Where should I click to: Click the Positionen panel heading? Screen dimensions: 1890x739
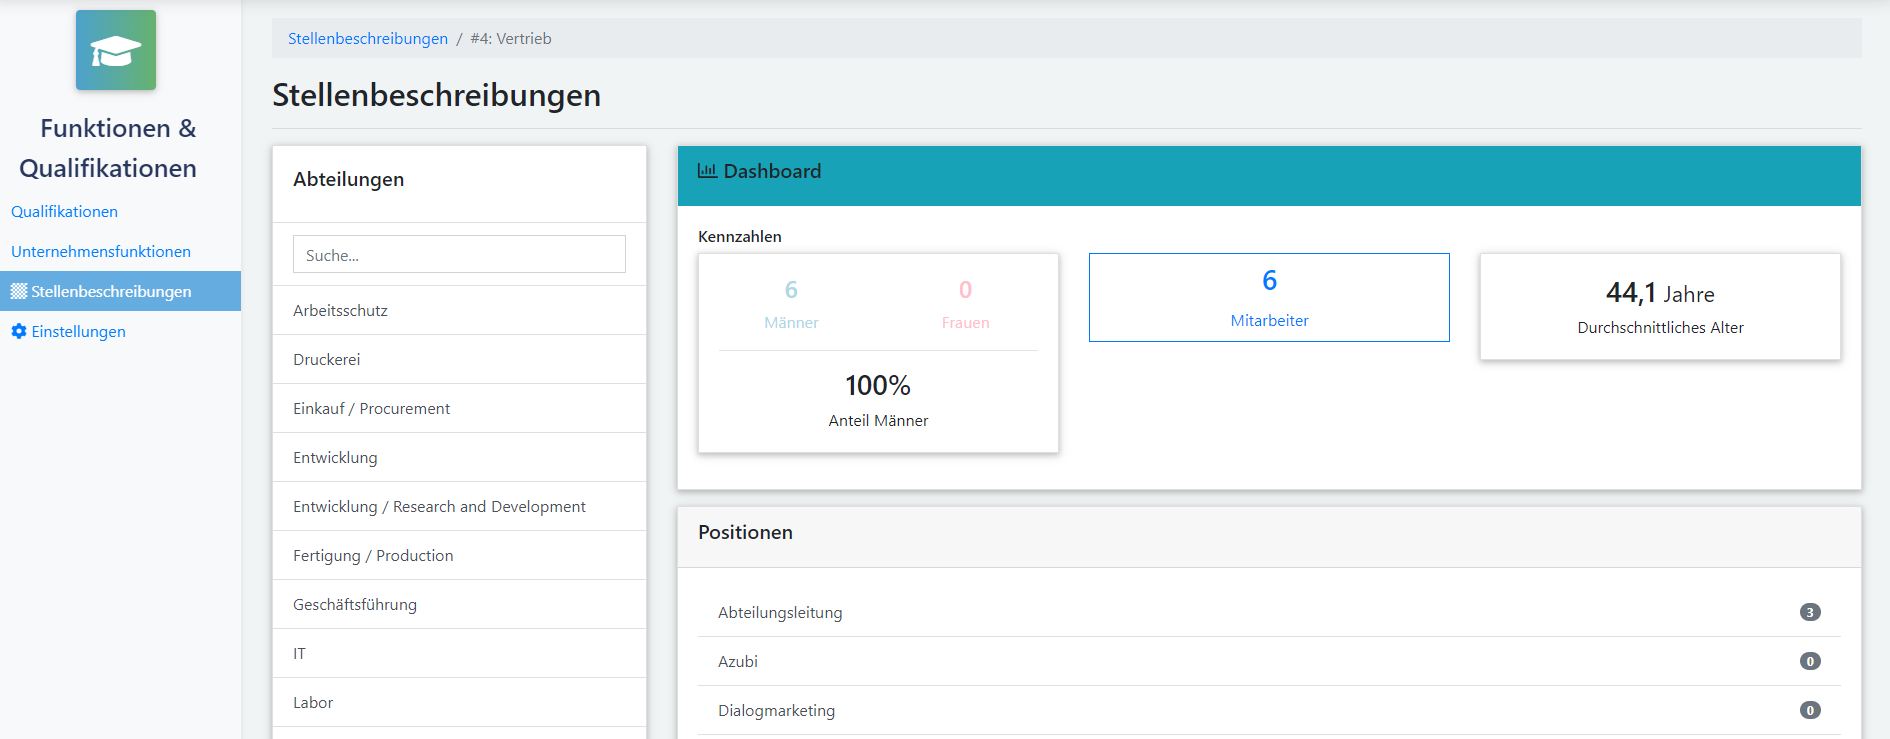[x=745, y=532]
